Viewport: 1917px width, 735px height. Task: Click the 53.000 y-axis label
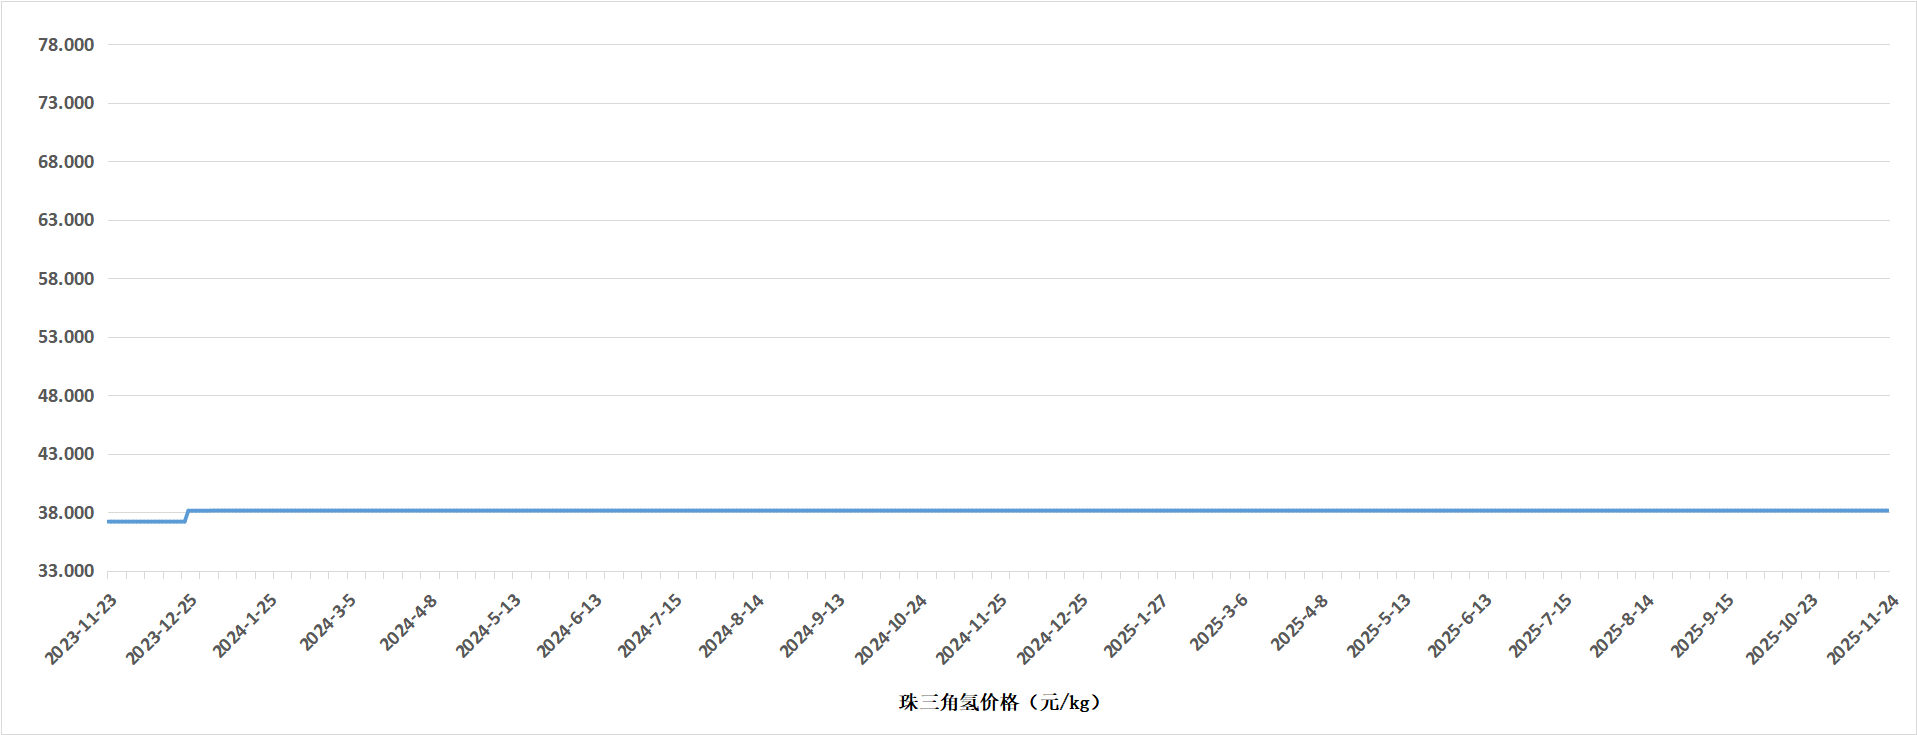pos(66,337)
